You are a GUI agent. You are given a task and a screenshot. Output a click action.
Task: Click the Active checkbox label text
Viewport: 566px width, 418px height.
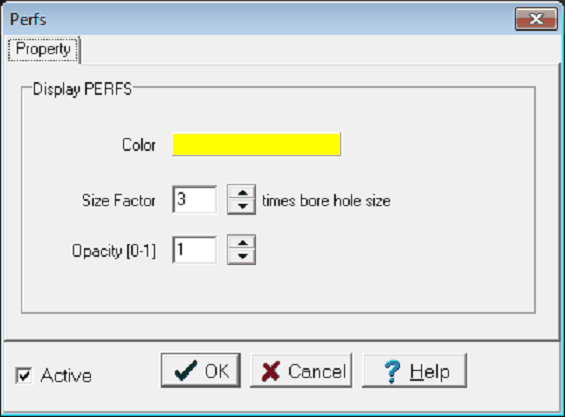click(66, 375)
